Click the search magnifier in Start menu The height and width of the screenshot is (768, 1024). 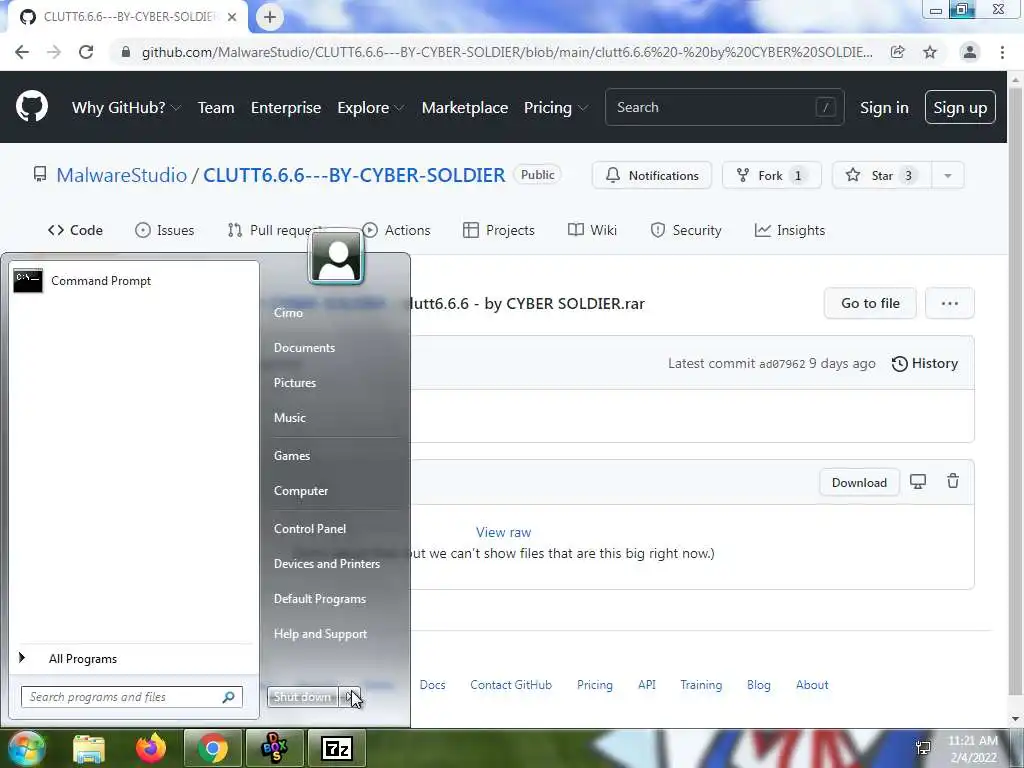point(229,697)
